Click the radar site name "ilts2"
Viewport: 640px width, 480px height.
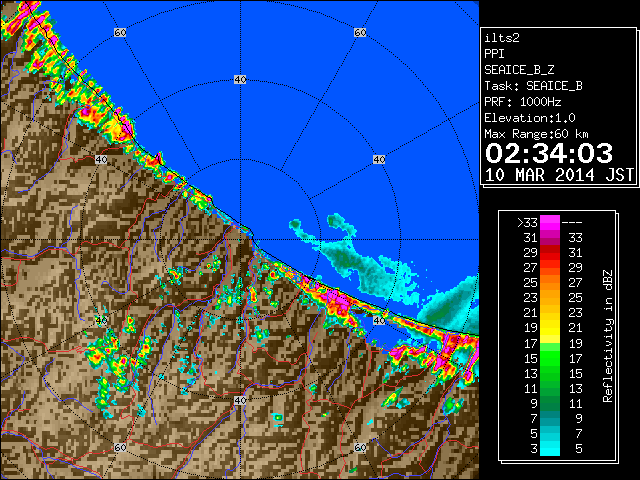point(502,38)
